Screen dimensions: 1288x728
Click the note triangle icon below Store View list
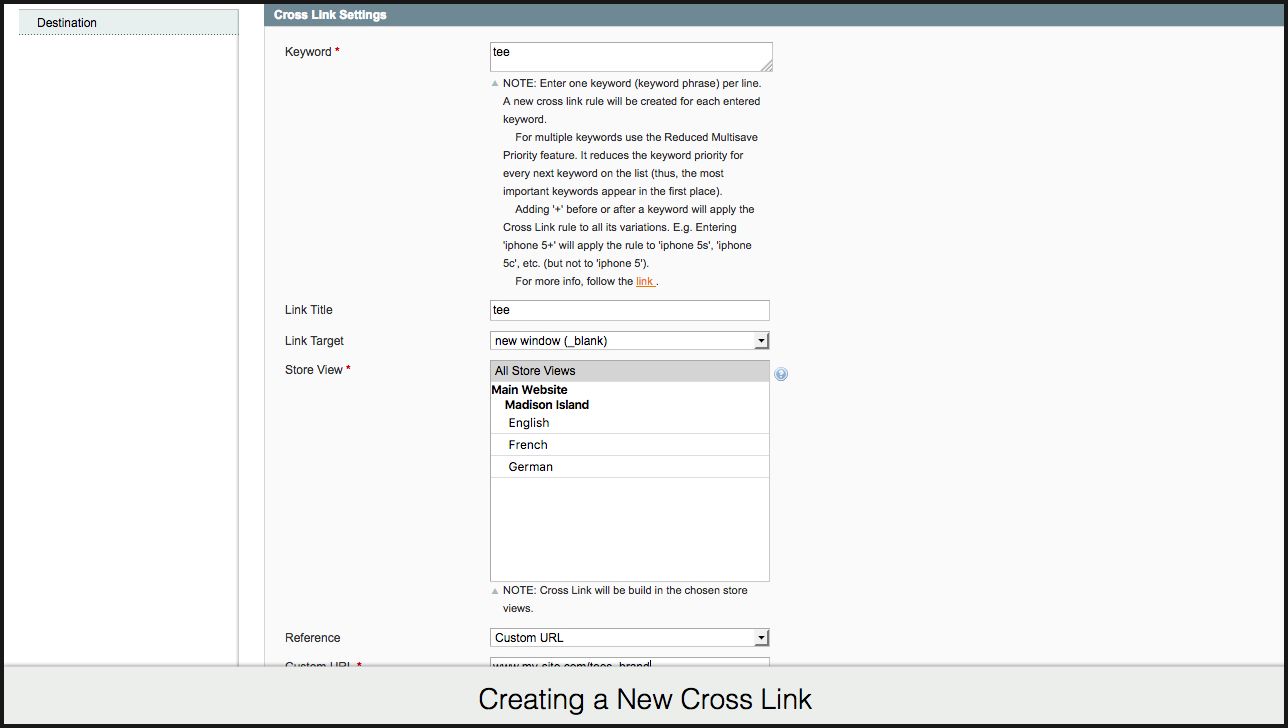pos(495,591)
